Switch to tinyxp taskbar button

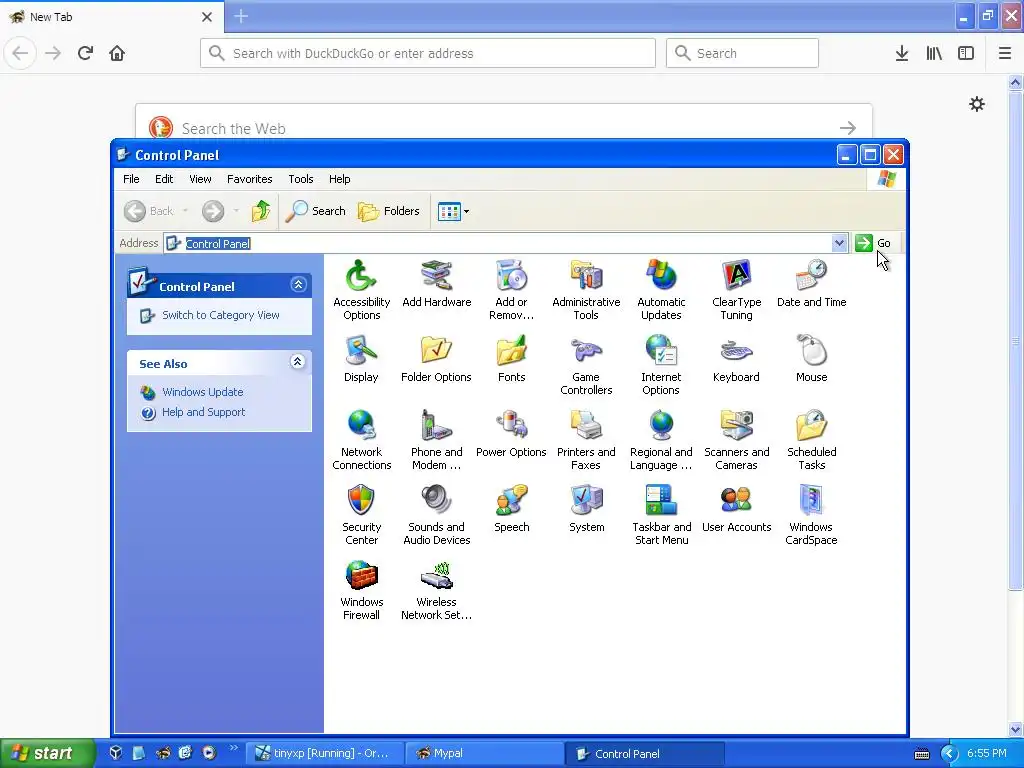pyautogui.click(x=325, y=754)
